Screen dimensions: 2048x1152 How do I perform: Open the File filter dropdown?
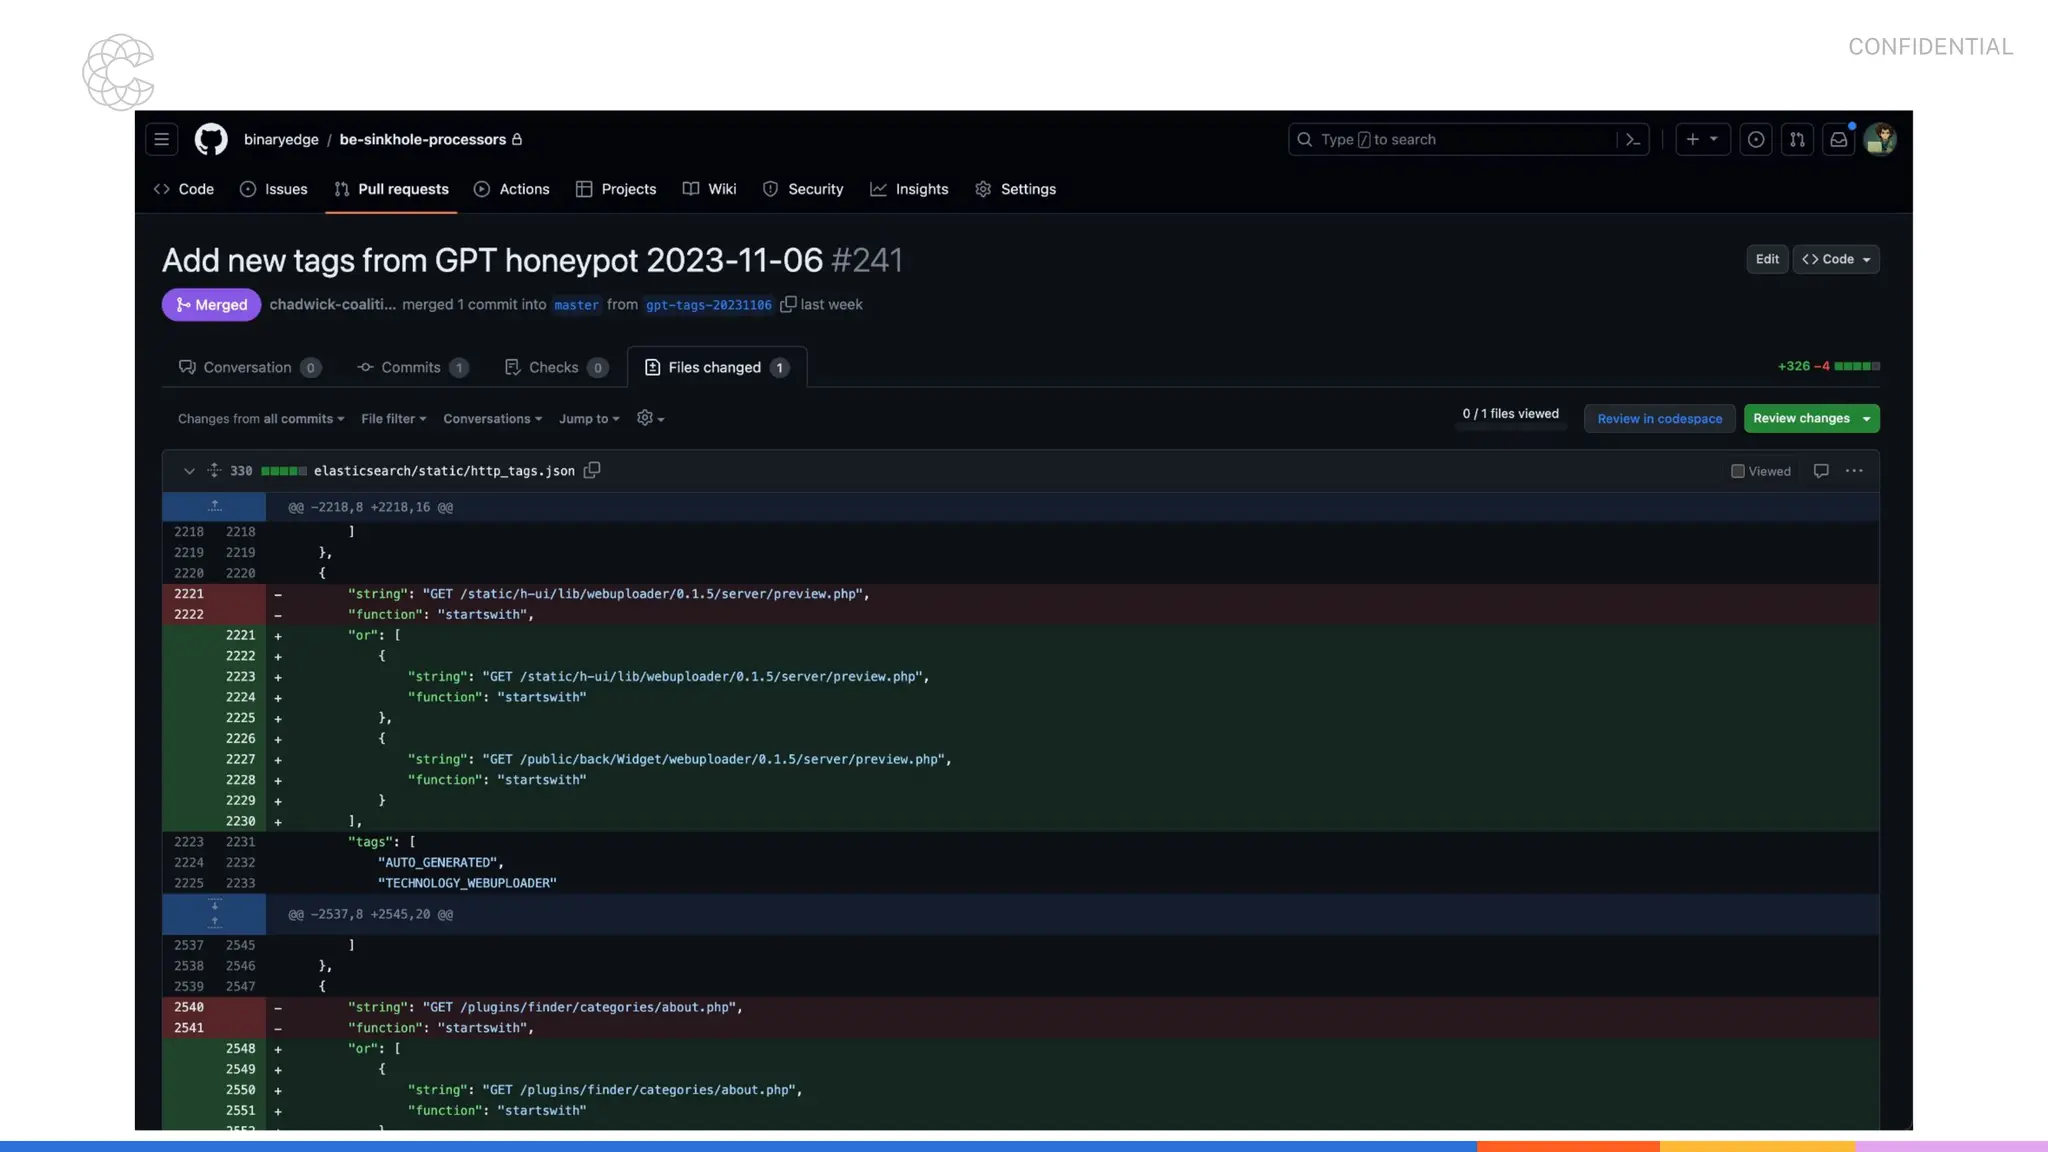point(393,419)
